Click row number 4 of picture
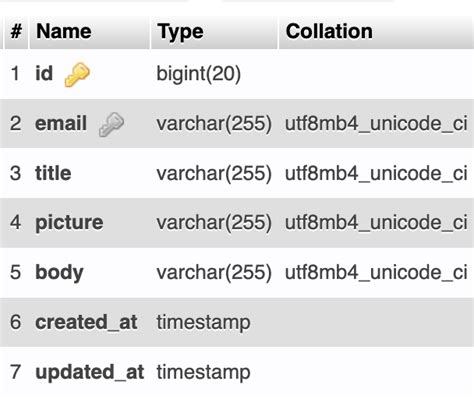Screen dimensions: 474x399 (x=16, y=222)
